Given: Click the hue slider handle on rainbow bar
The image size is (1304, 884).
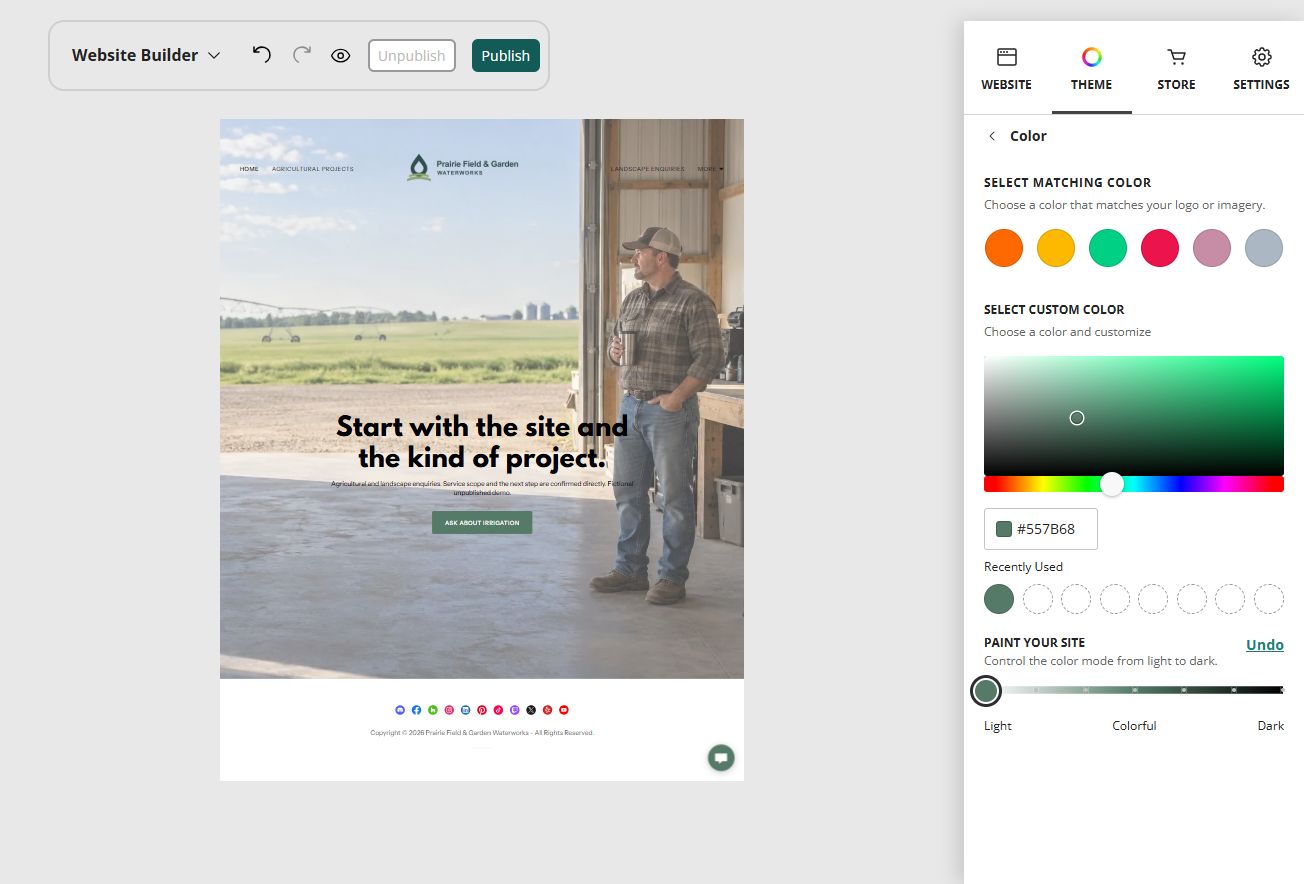Looking at the screenshot, I should 1112,484.
